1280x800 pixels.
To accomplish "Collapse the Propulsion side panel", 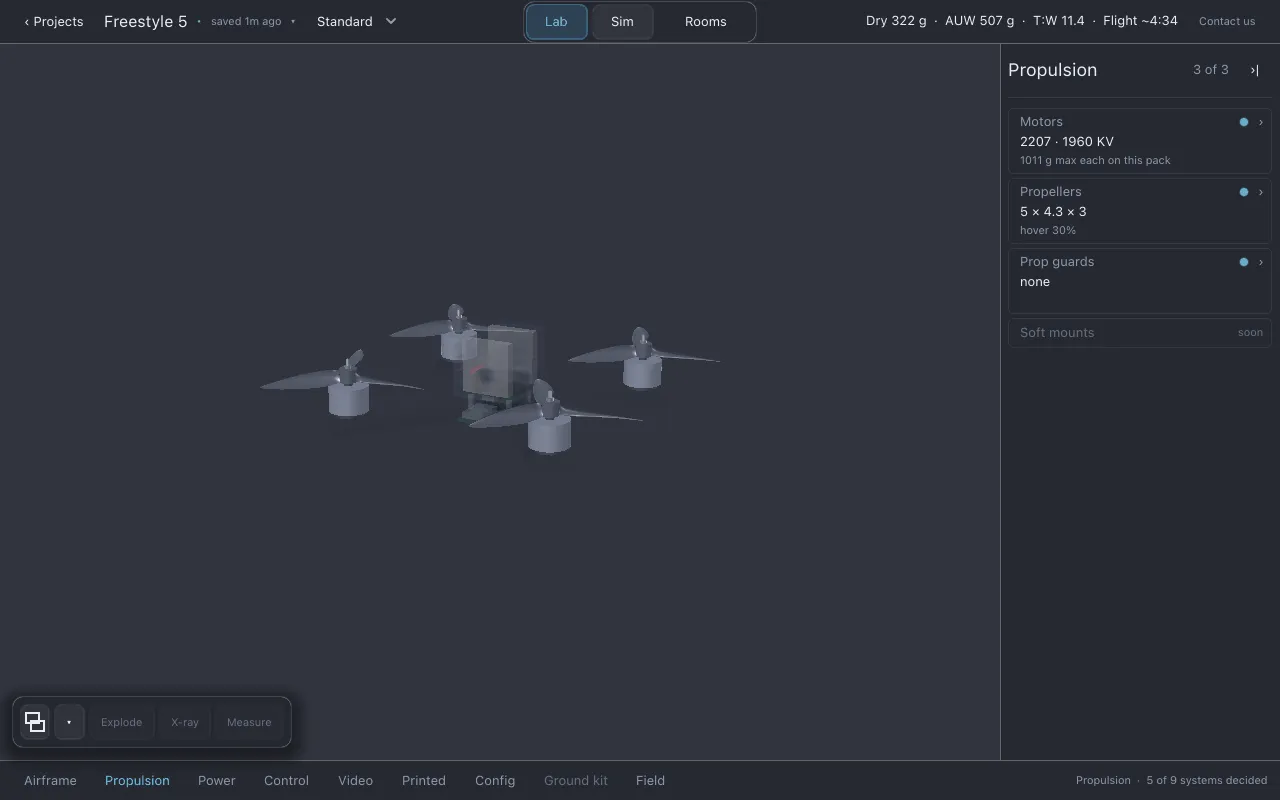I will point(1254,70).
